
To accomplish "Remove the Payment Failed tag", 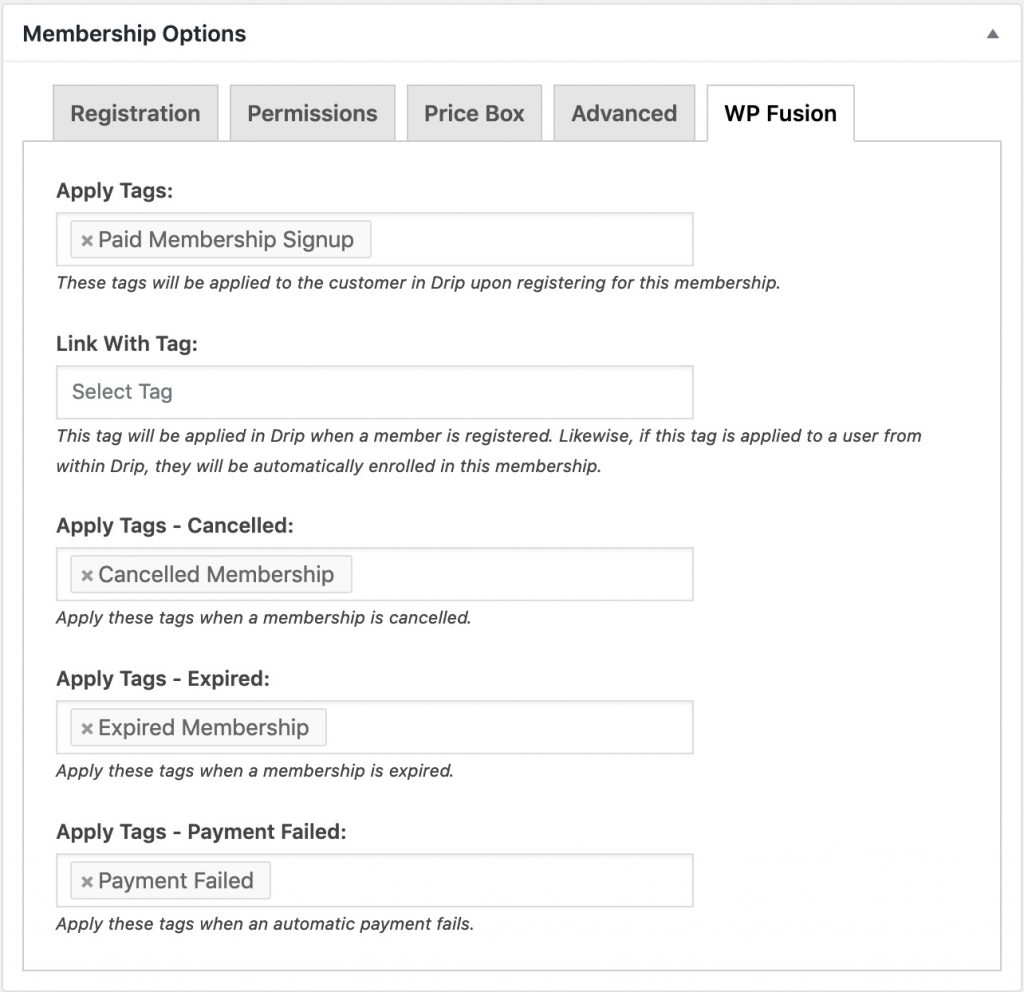I will pyautogui.click(x=86, y=882).
